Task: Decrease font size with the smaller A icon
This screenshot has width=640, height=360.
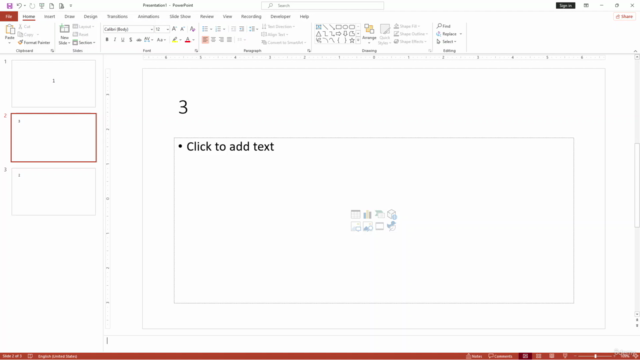Action: click(x=182, y=29)
